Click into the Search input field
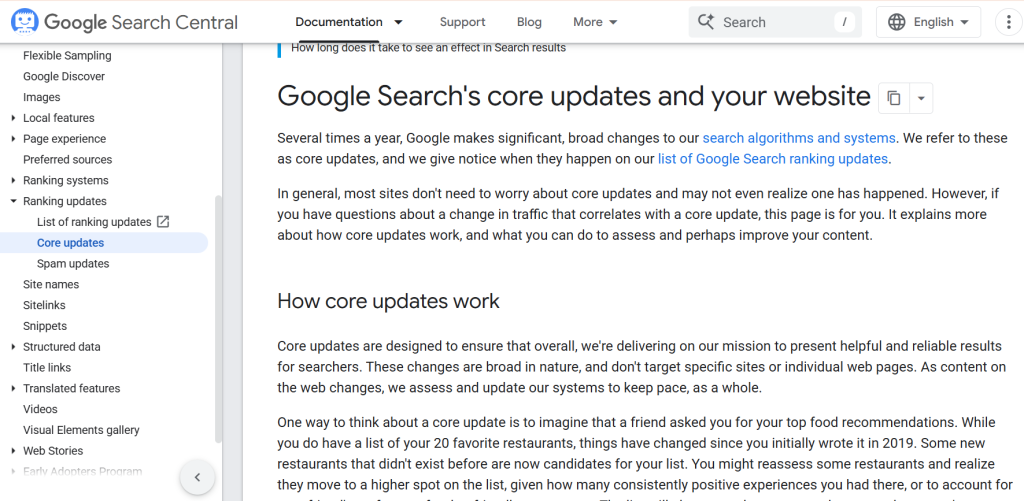Image resolution: width=1024 pixels, height=501 pixels. point(780,22)
